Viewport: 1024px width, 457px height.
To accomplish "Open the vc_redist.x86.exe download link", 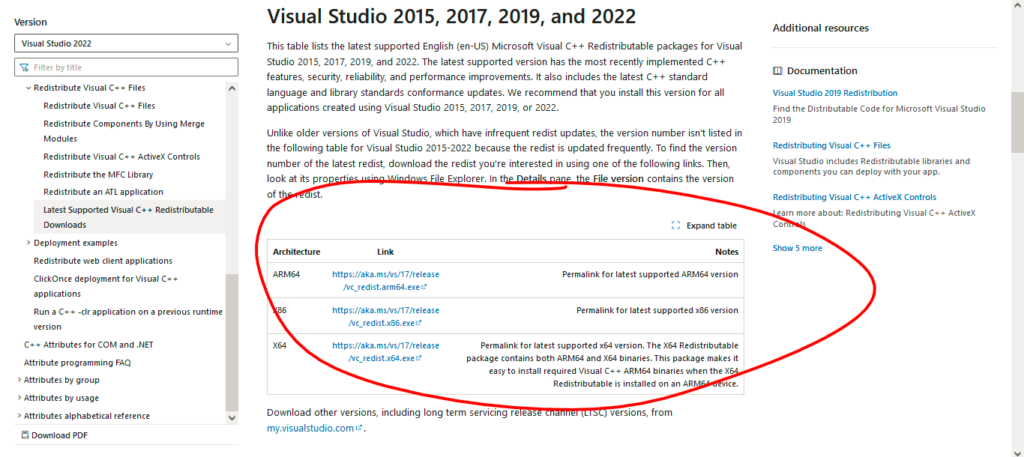I will [x=385, y=316].
